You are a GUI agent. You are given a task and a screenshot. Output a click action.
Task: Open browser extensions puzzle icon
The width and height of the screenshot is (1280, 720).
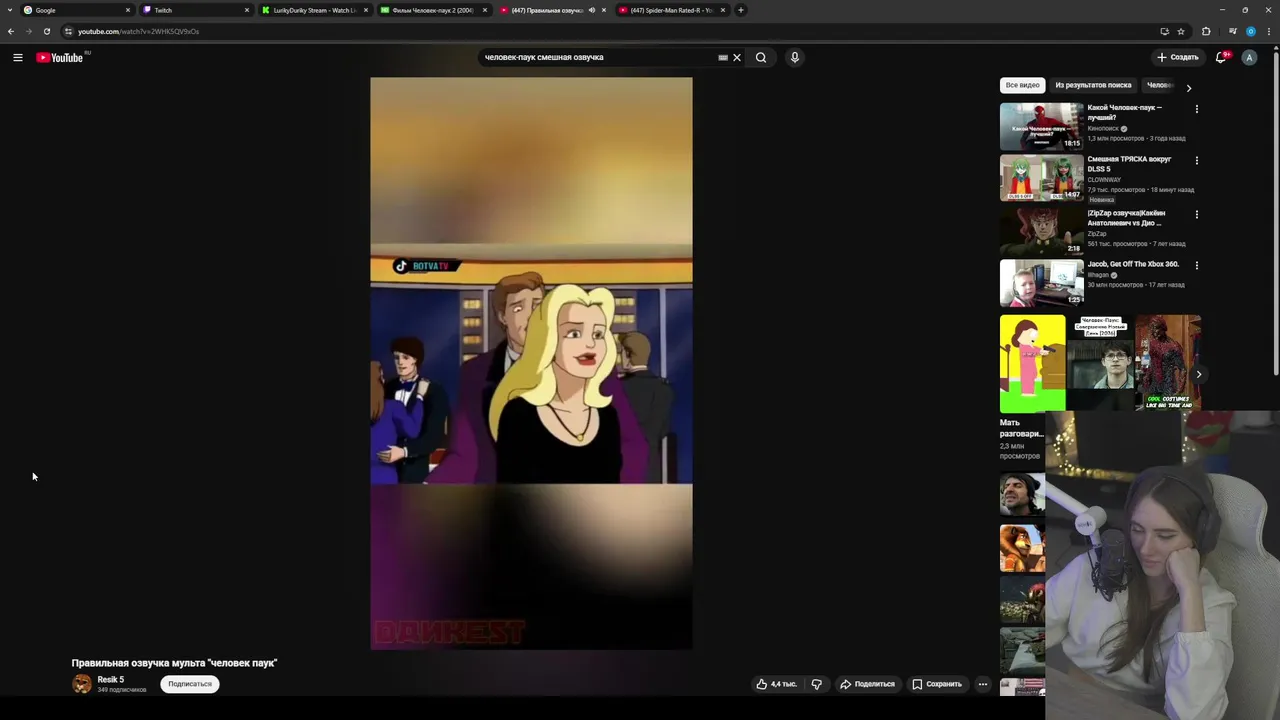(x=1206, y=31)
